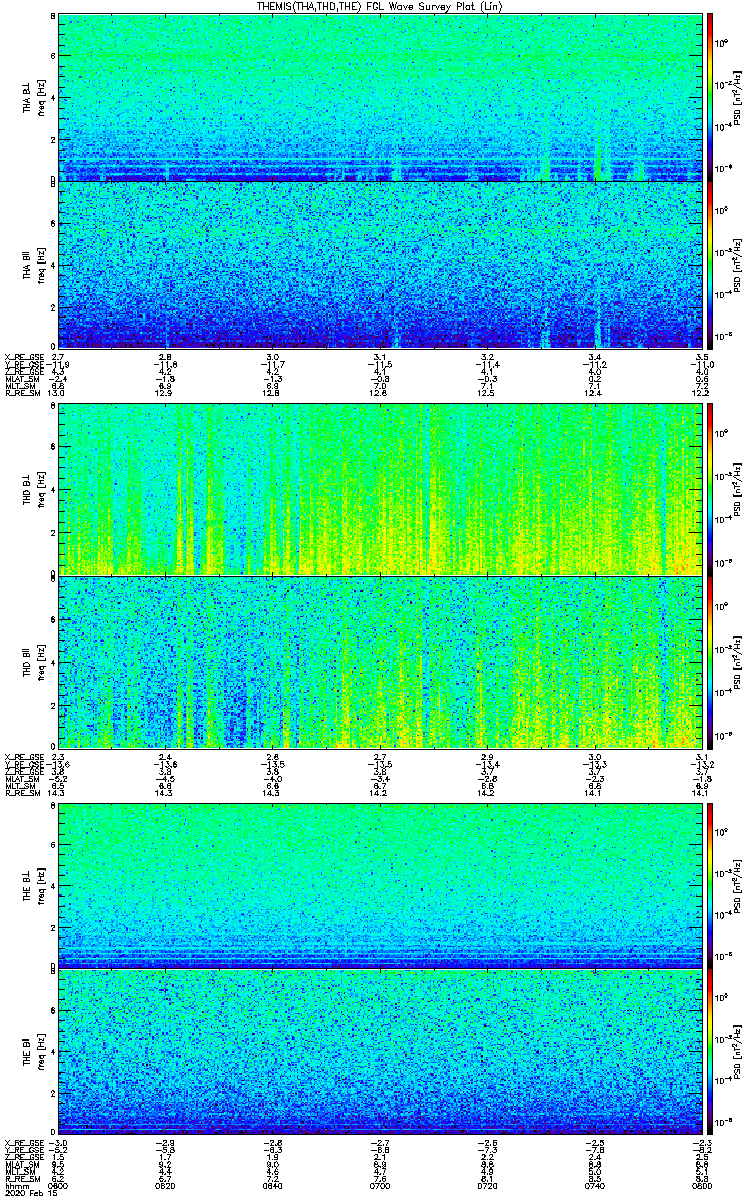This screenshot has width=750, height=1200.
Task: Open the THA B-parallel spectrogram panel
Action: (x=379, y=264)
